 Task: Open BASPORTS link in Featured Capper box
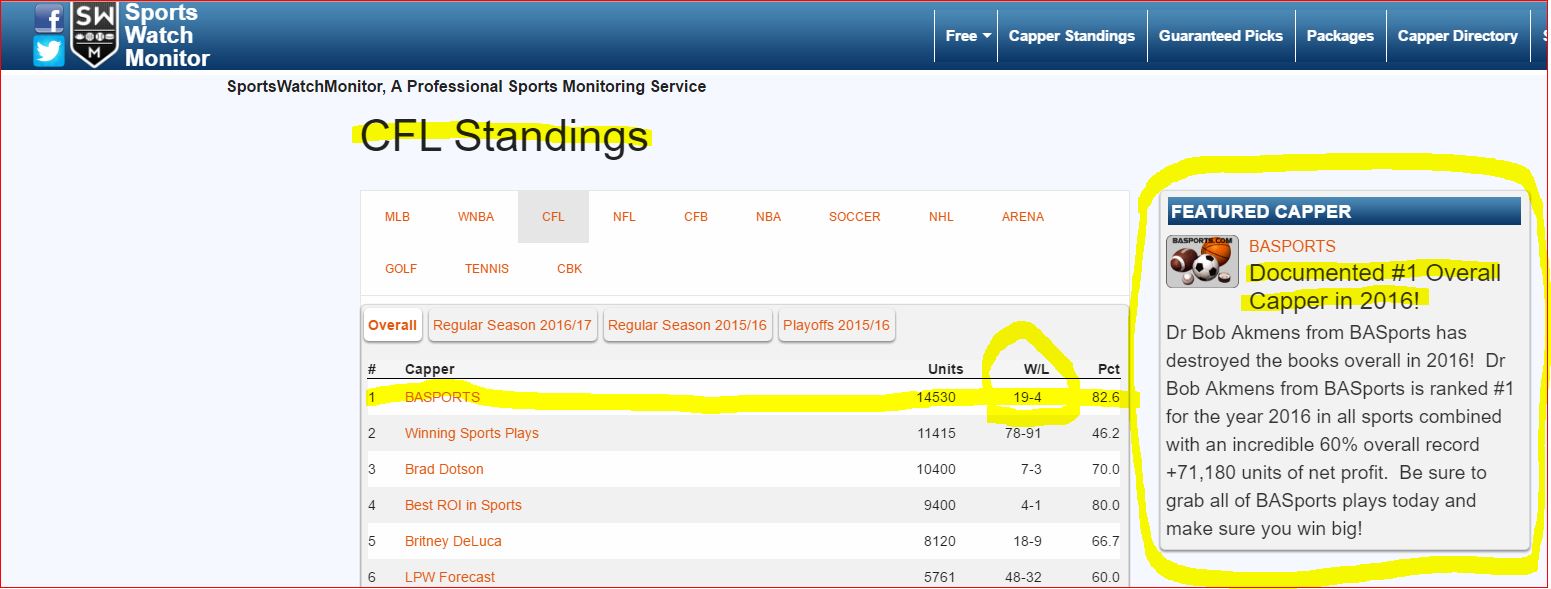pos(1292,246)
